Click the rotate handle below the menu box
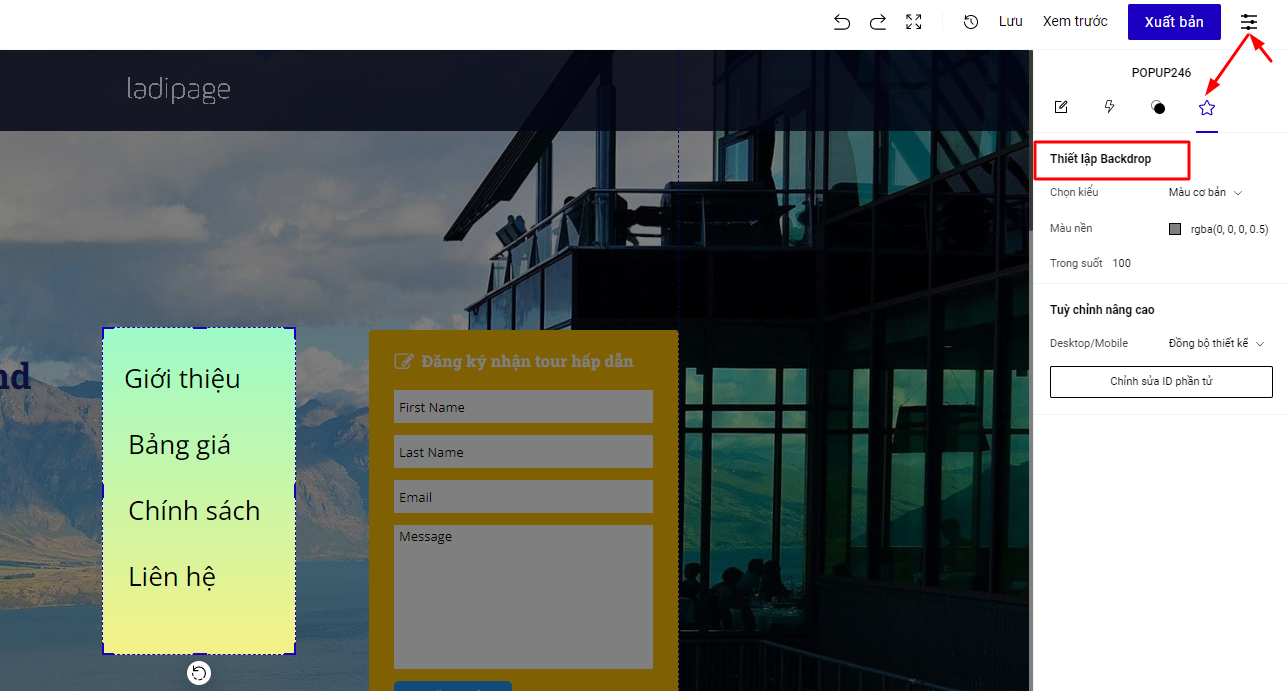 [x=199, y=673]
